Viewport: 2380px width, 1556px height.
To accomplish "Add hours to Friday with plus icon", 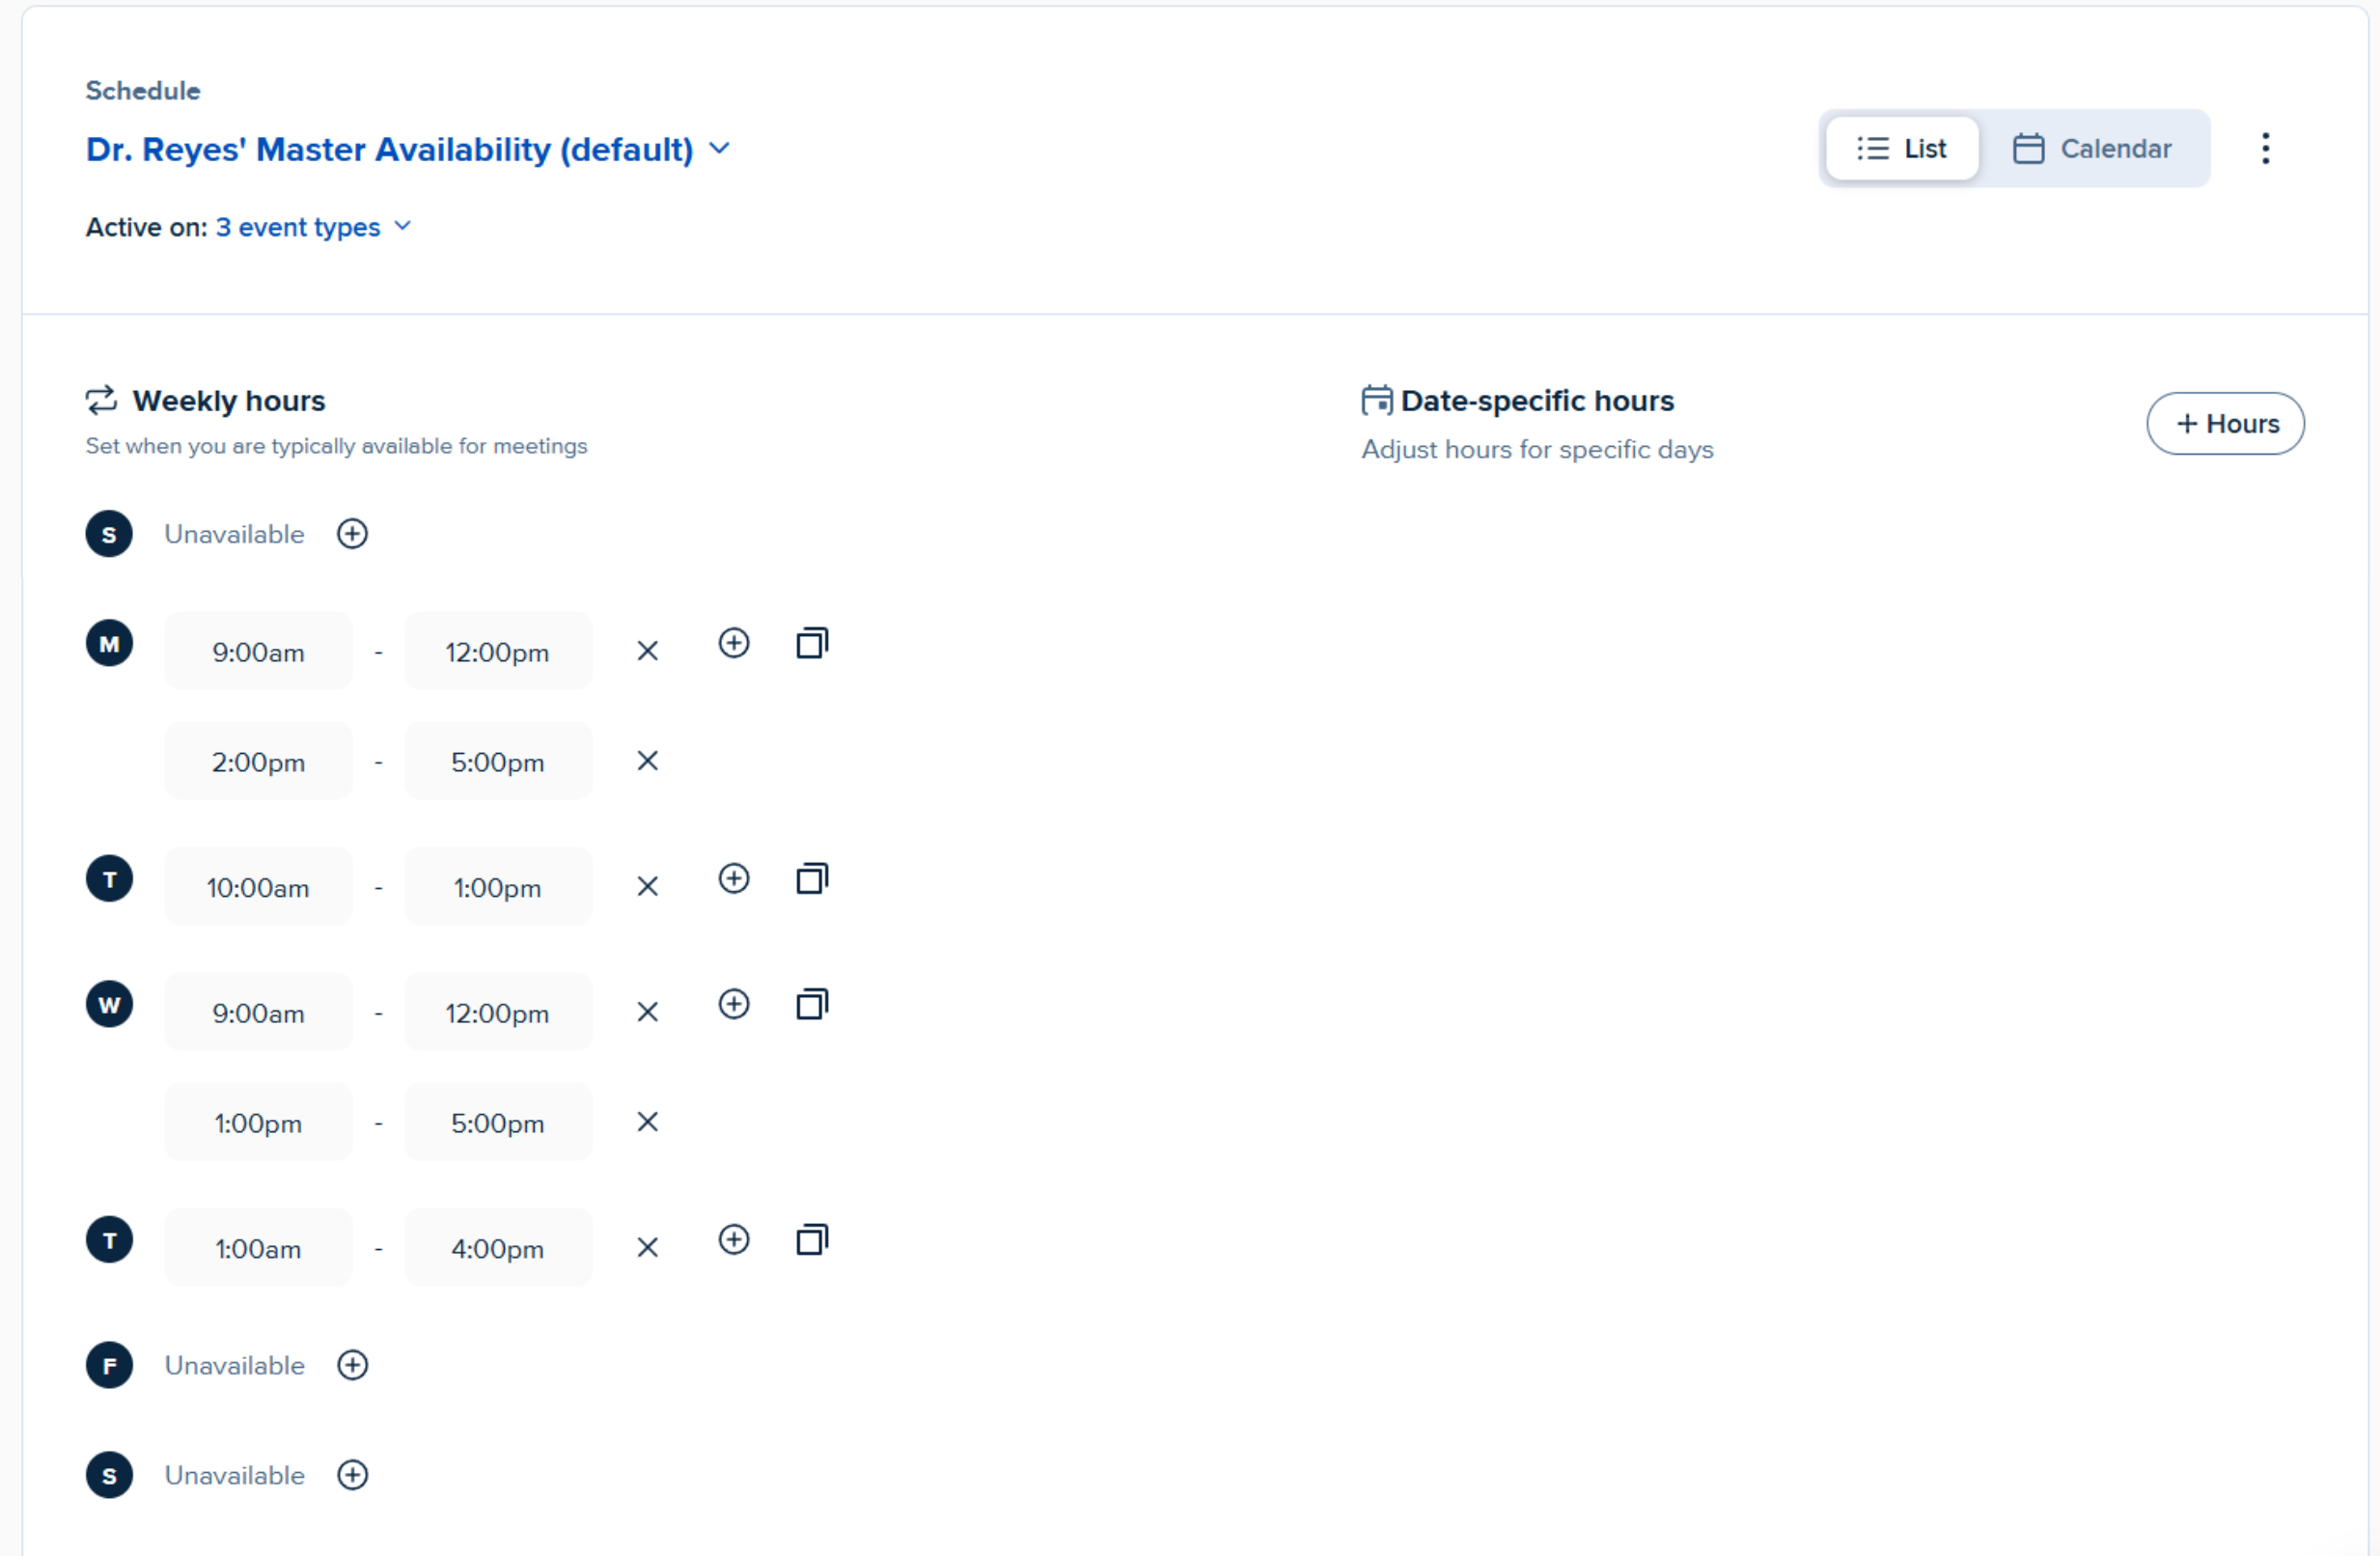I will tap(352, 1365).
